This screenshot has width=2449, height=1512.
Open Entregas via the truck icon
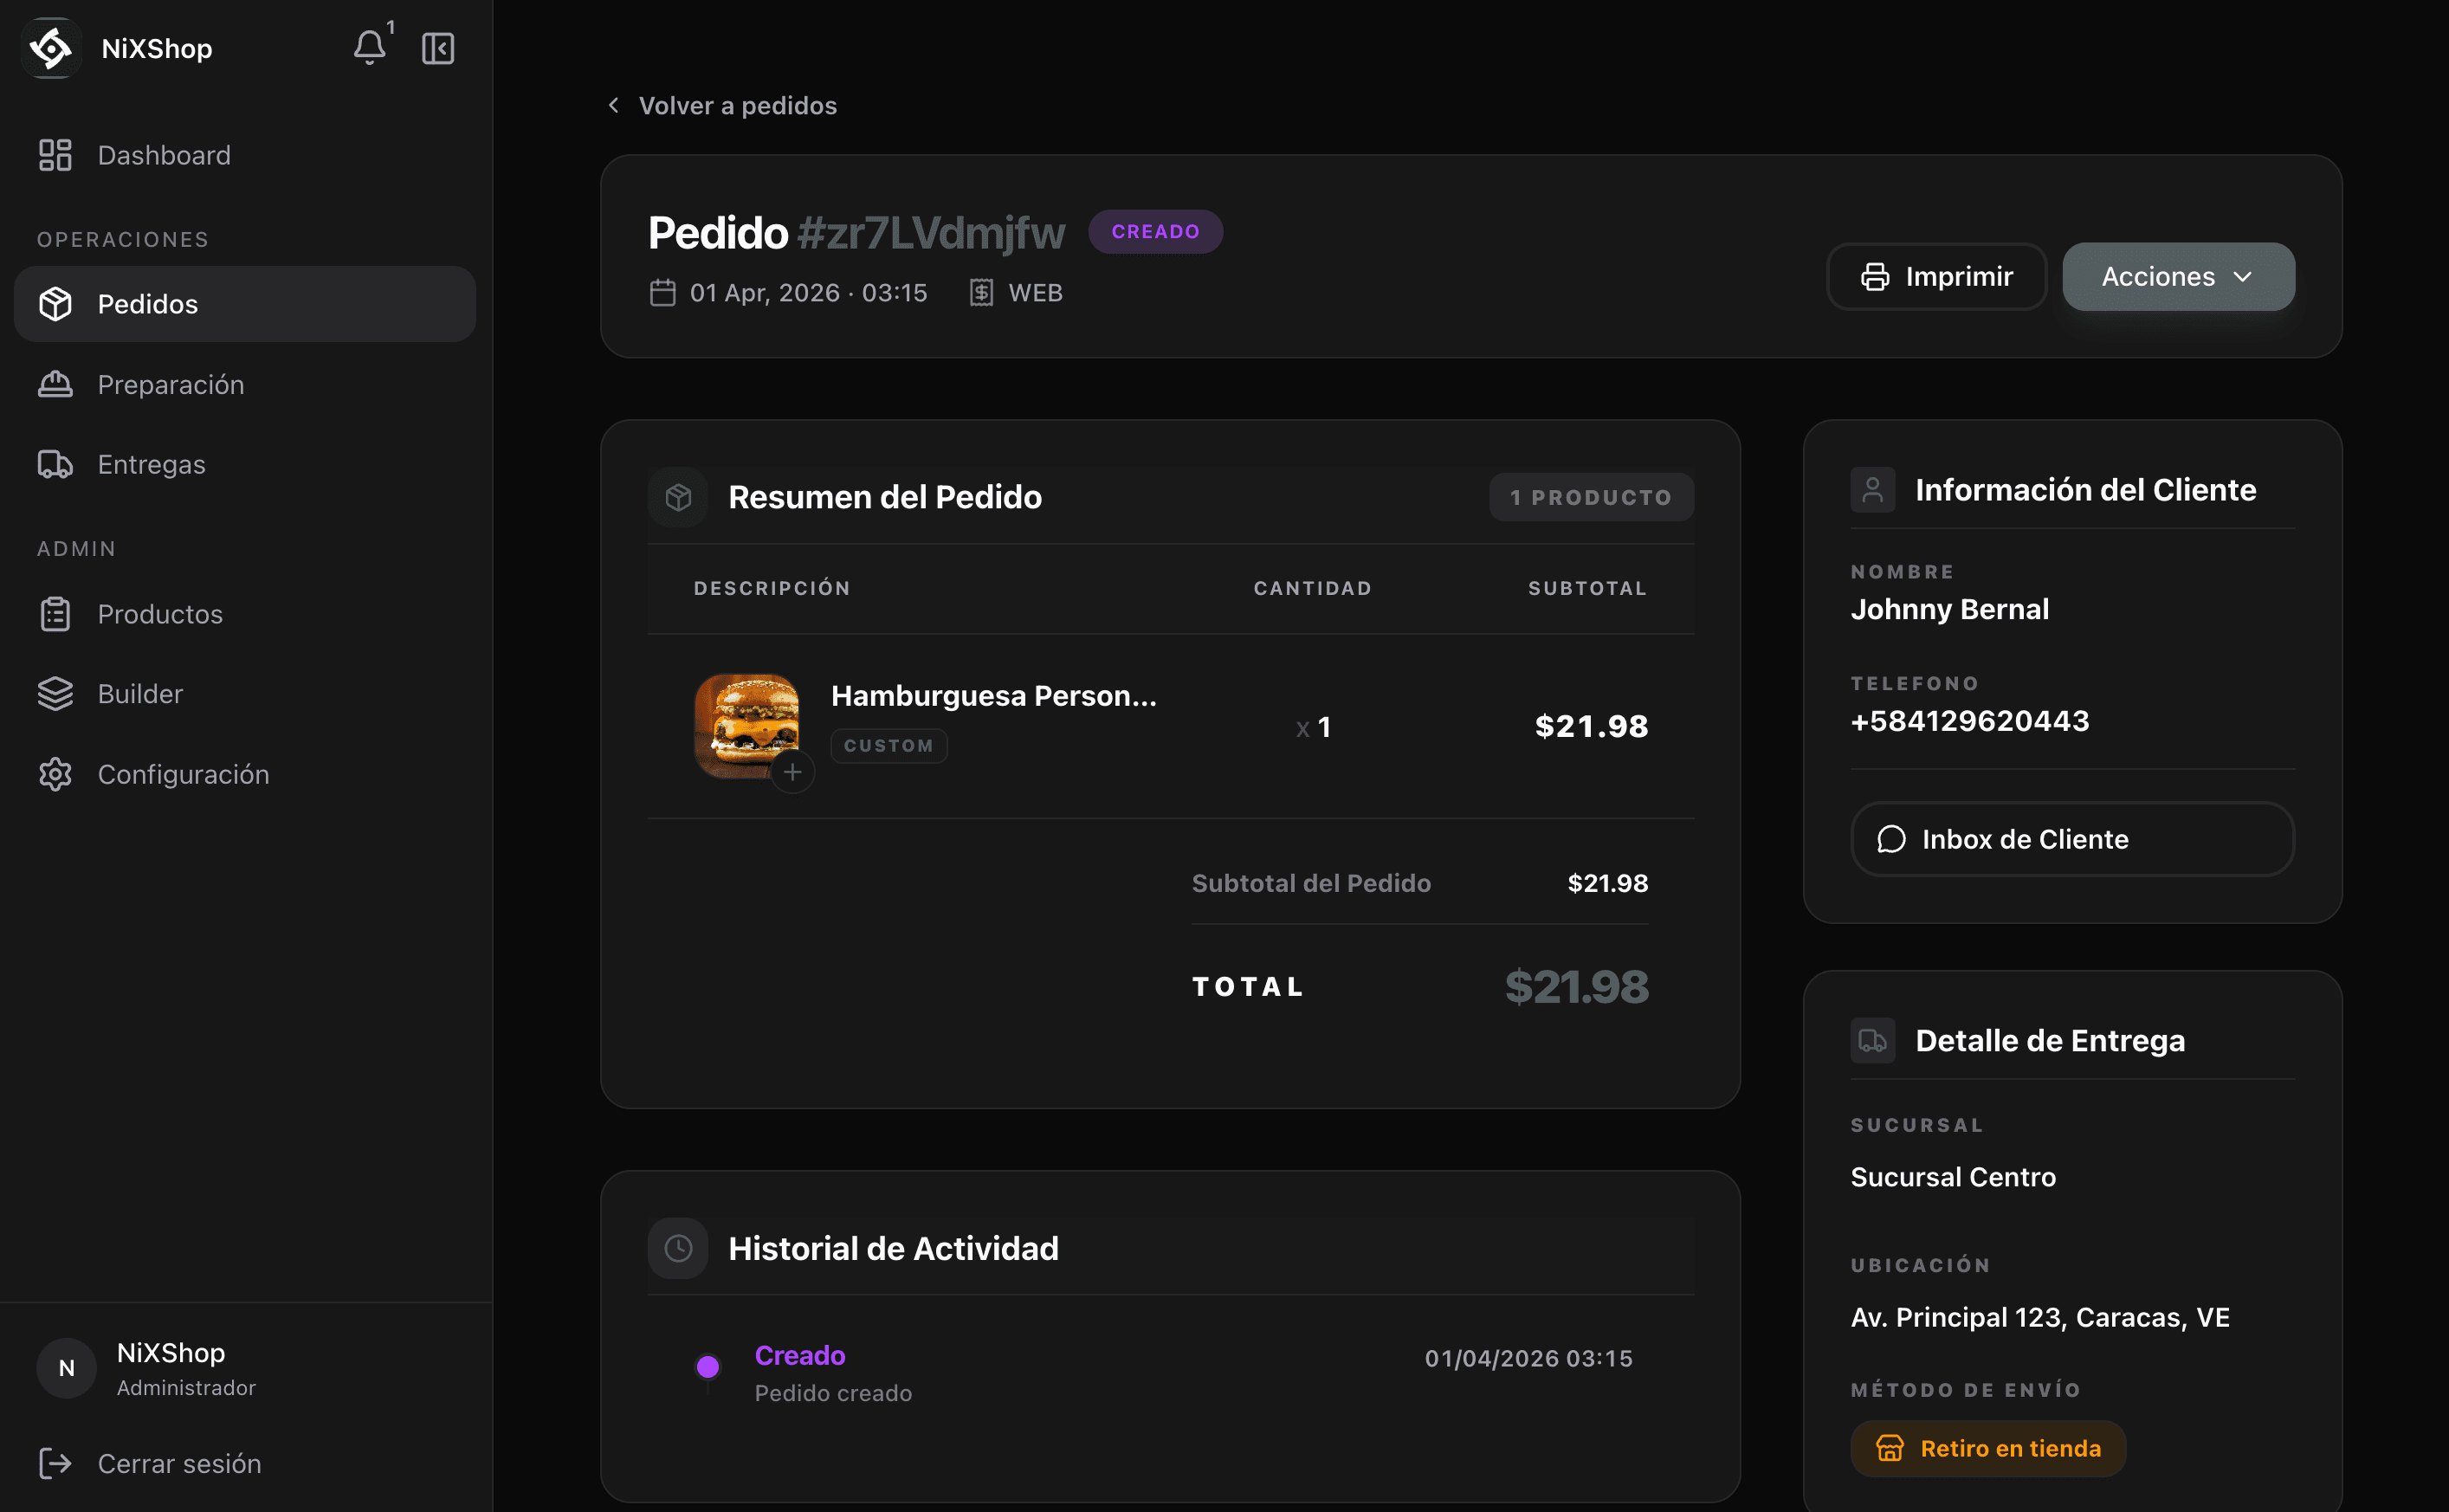coord(55,463)
